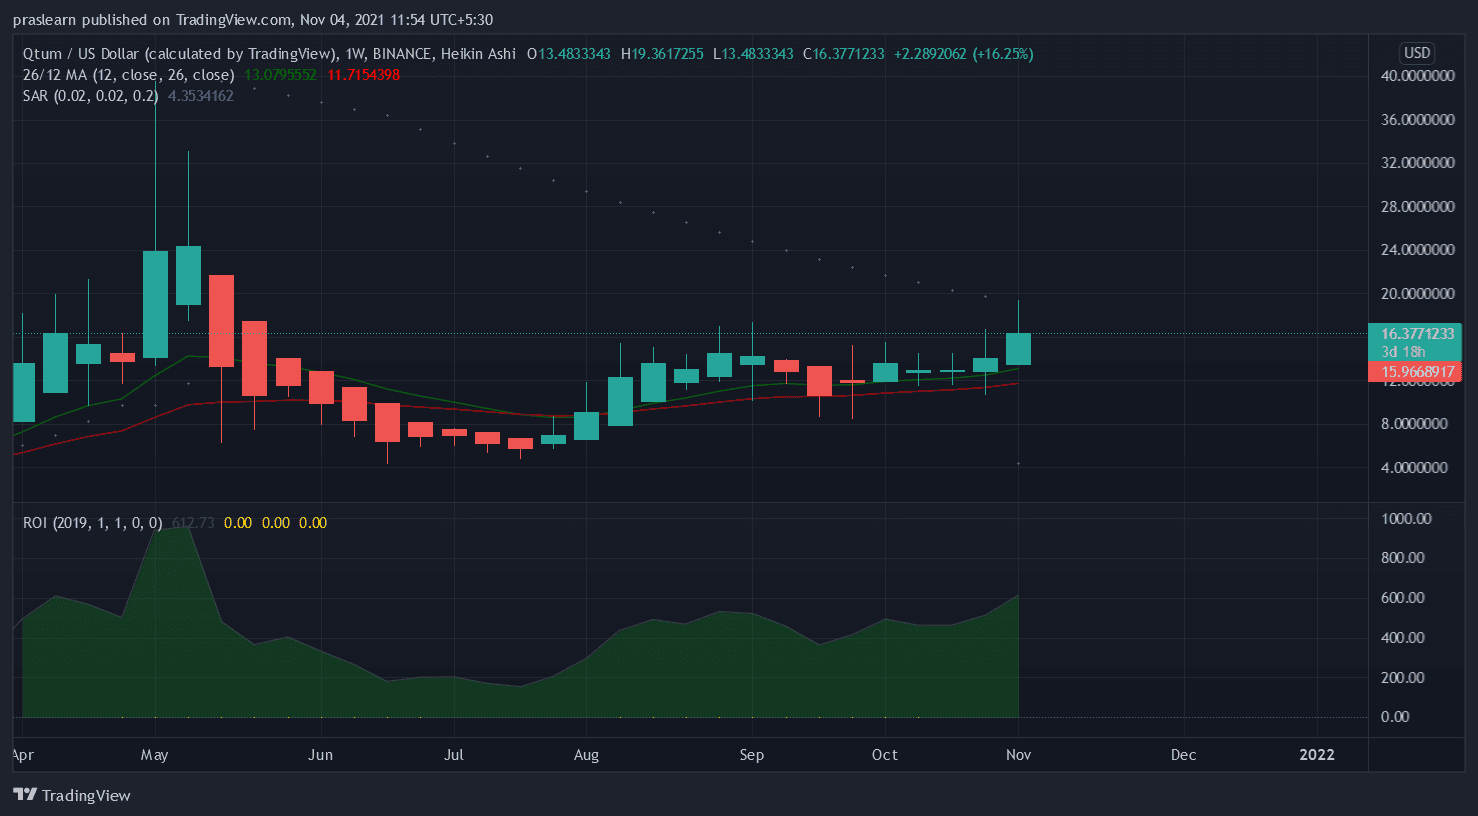Screen dimensions: 1478x816
Task: Click the 2022 label on time axis
Action: pyautogui.click(x=1316, y=755)
